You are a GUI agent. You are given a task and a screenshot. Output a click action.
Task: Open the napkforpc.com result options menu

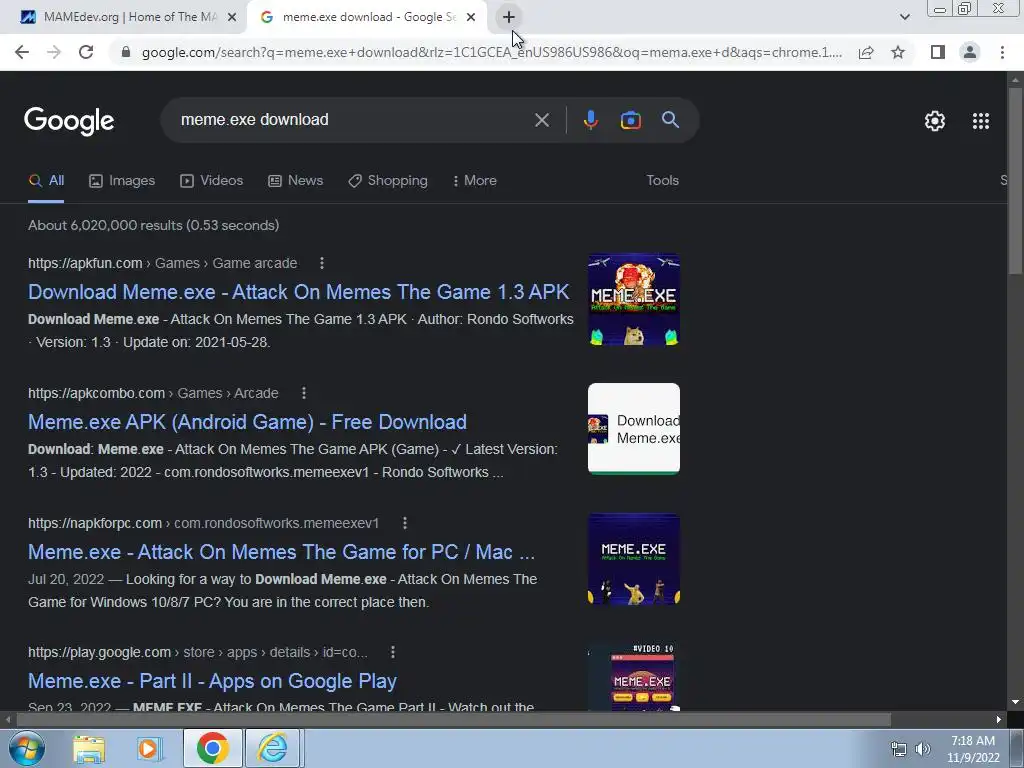(x=404, y=523)
